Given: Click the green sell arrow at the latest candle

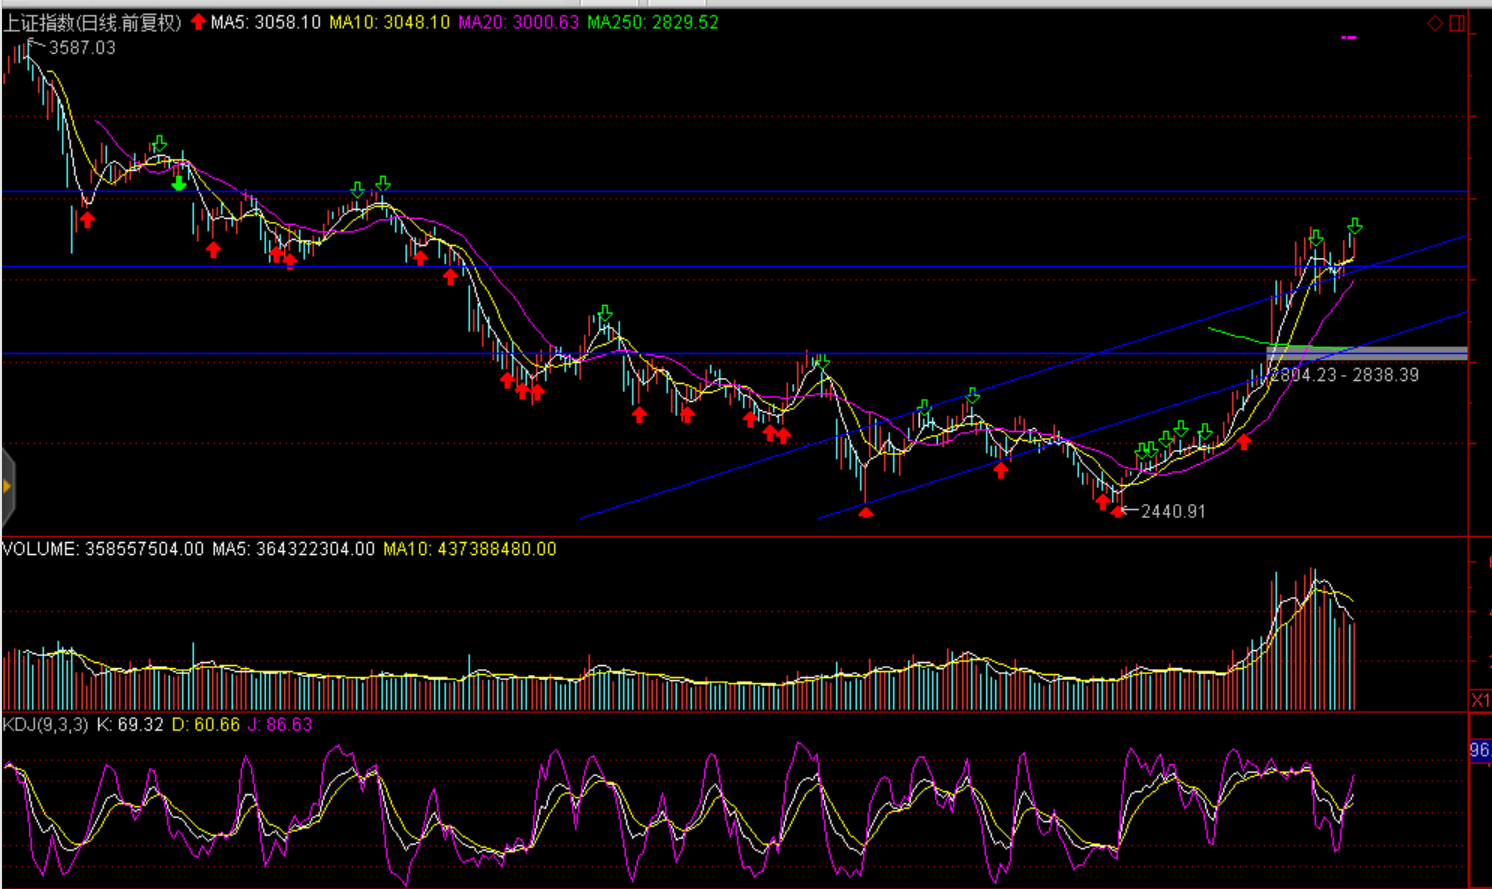Looking at the screenshot, I should tap(1354, 227).
